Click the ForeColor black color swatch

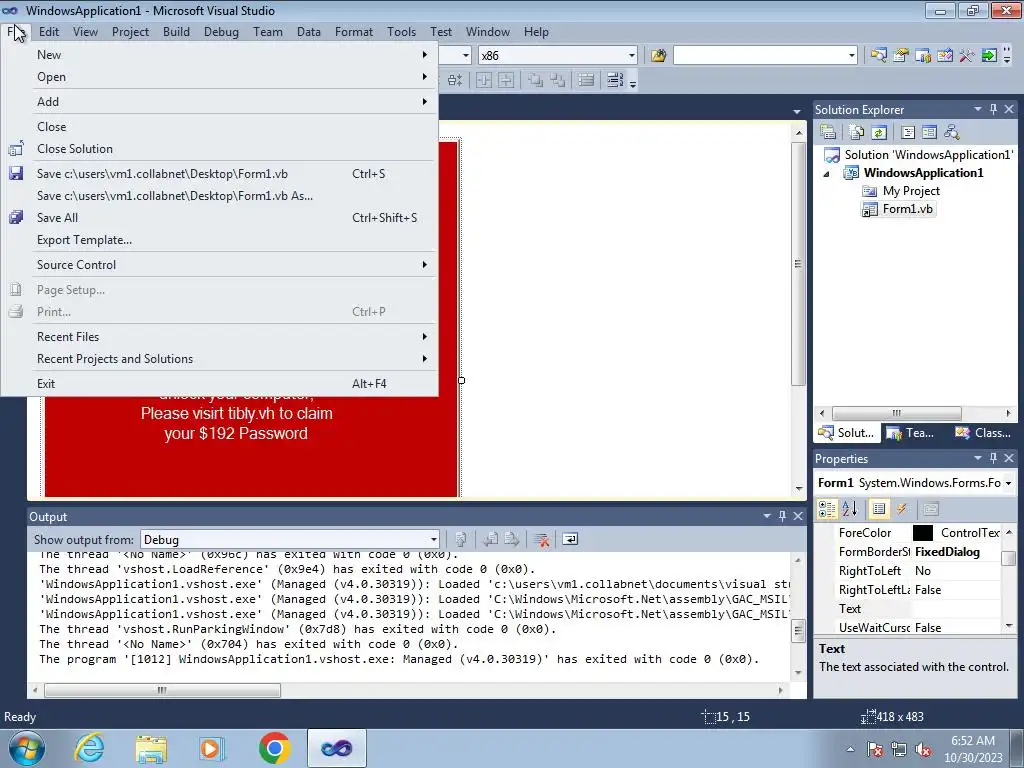(x=922, y=533)
